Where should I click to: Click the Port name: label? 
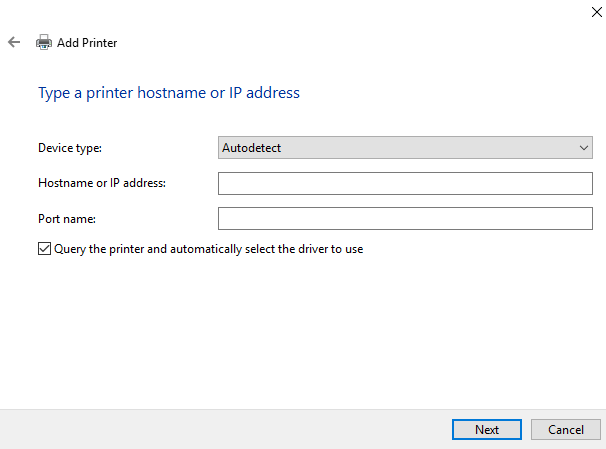coord(67,219)
